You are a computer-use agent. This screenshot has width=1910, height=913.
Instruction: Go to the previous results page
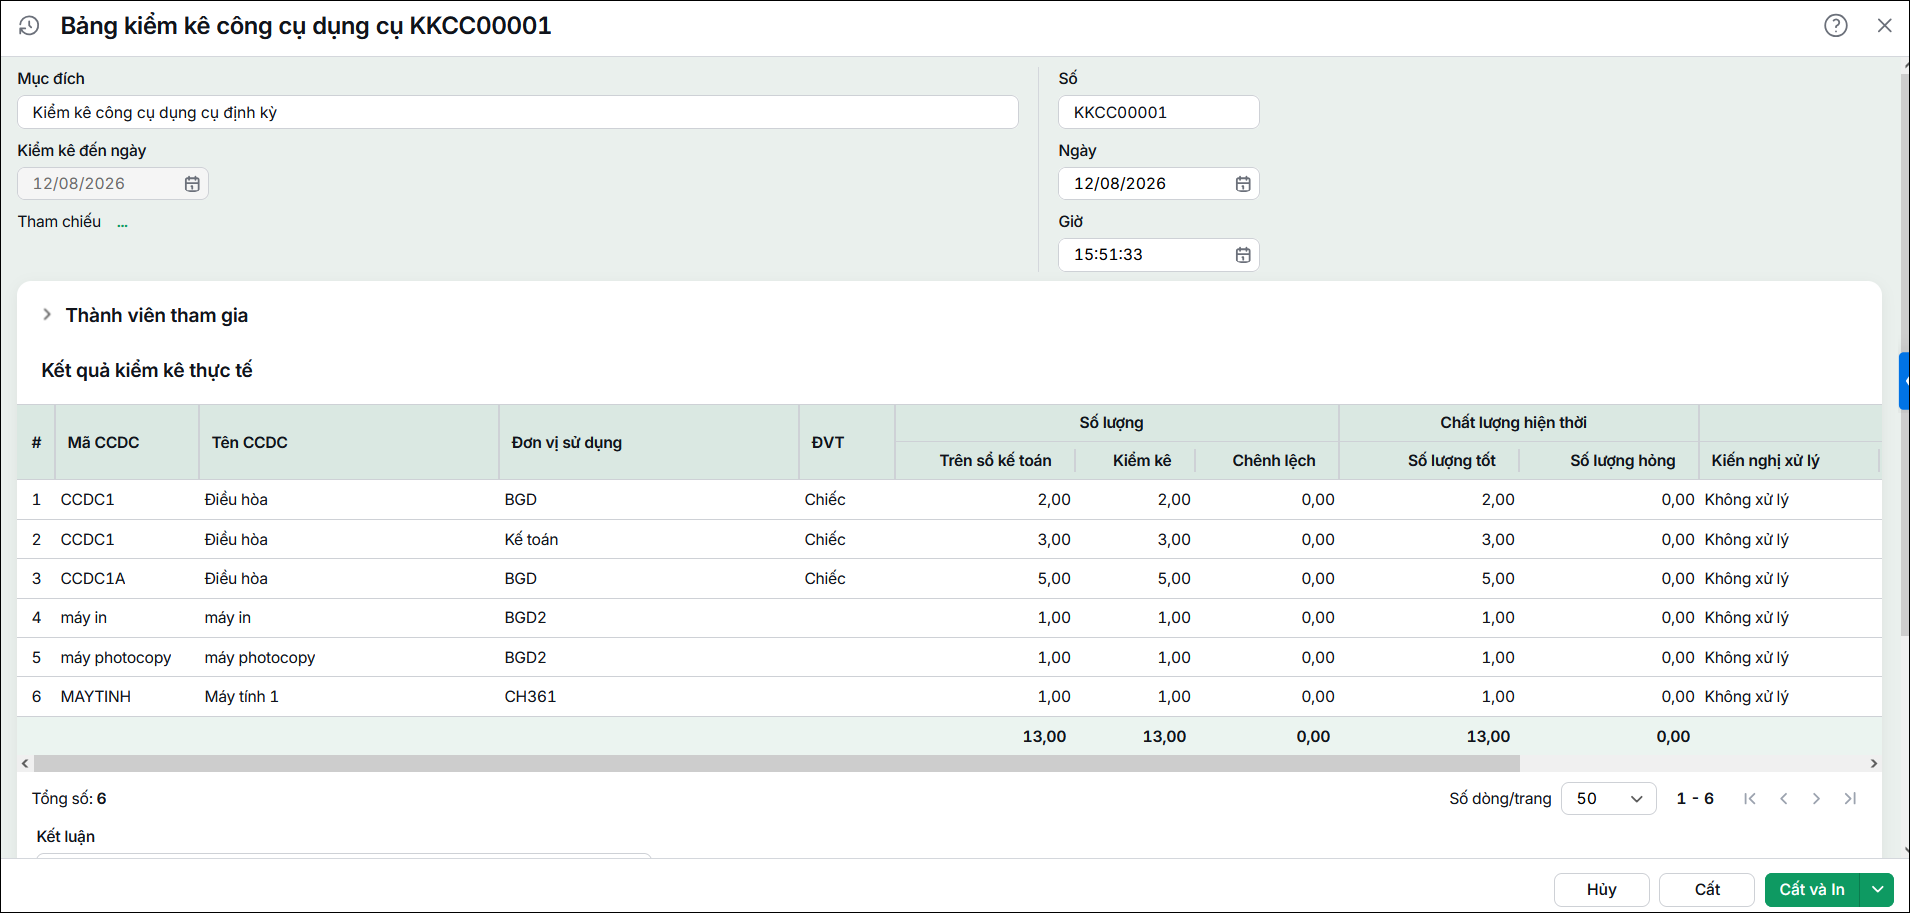click(1784, 798)
